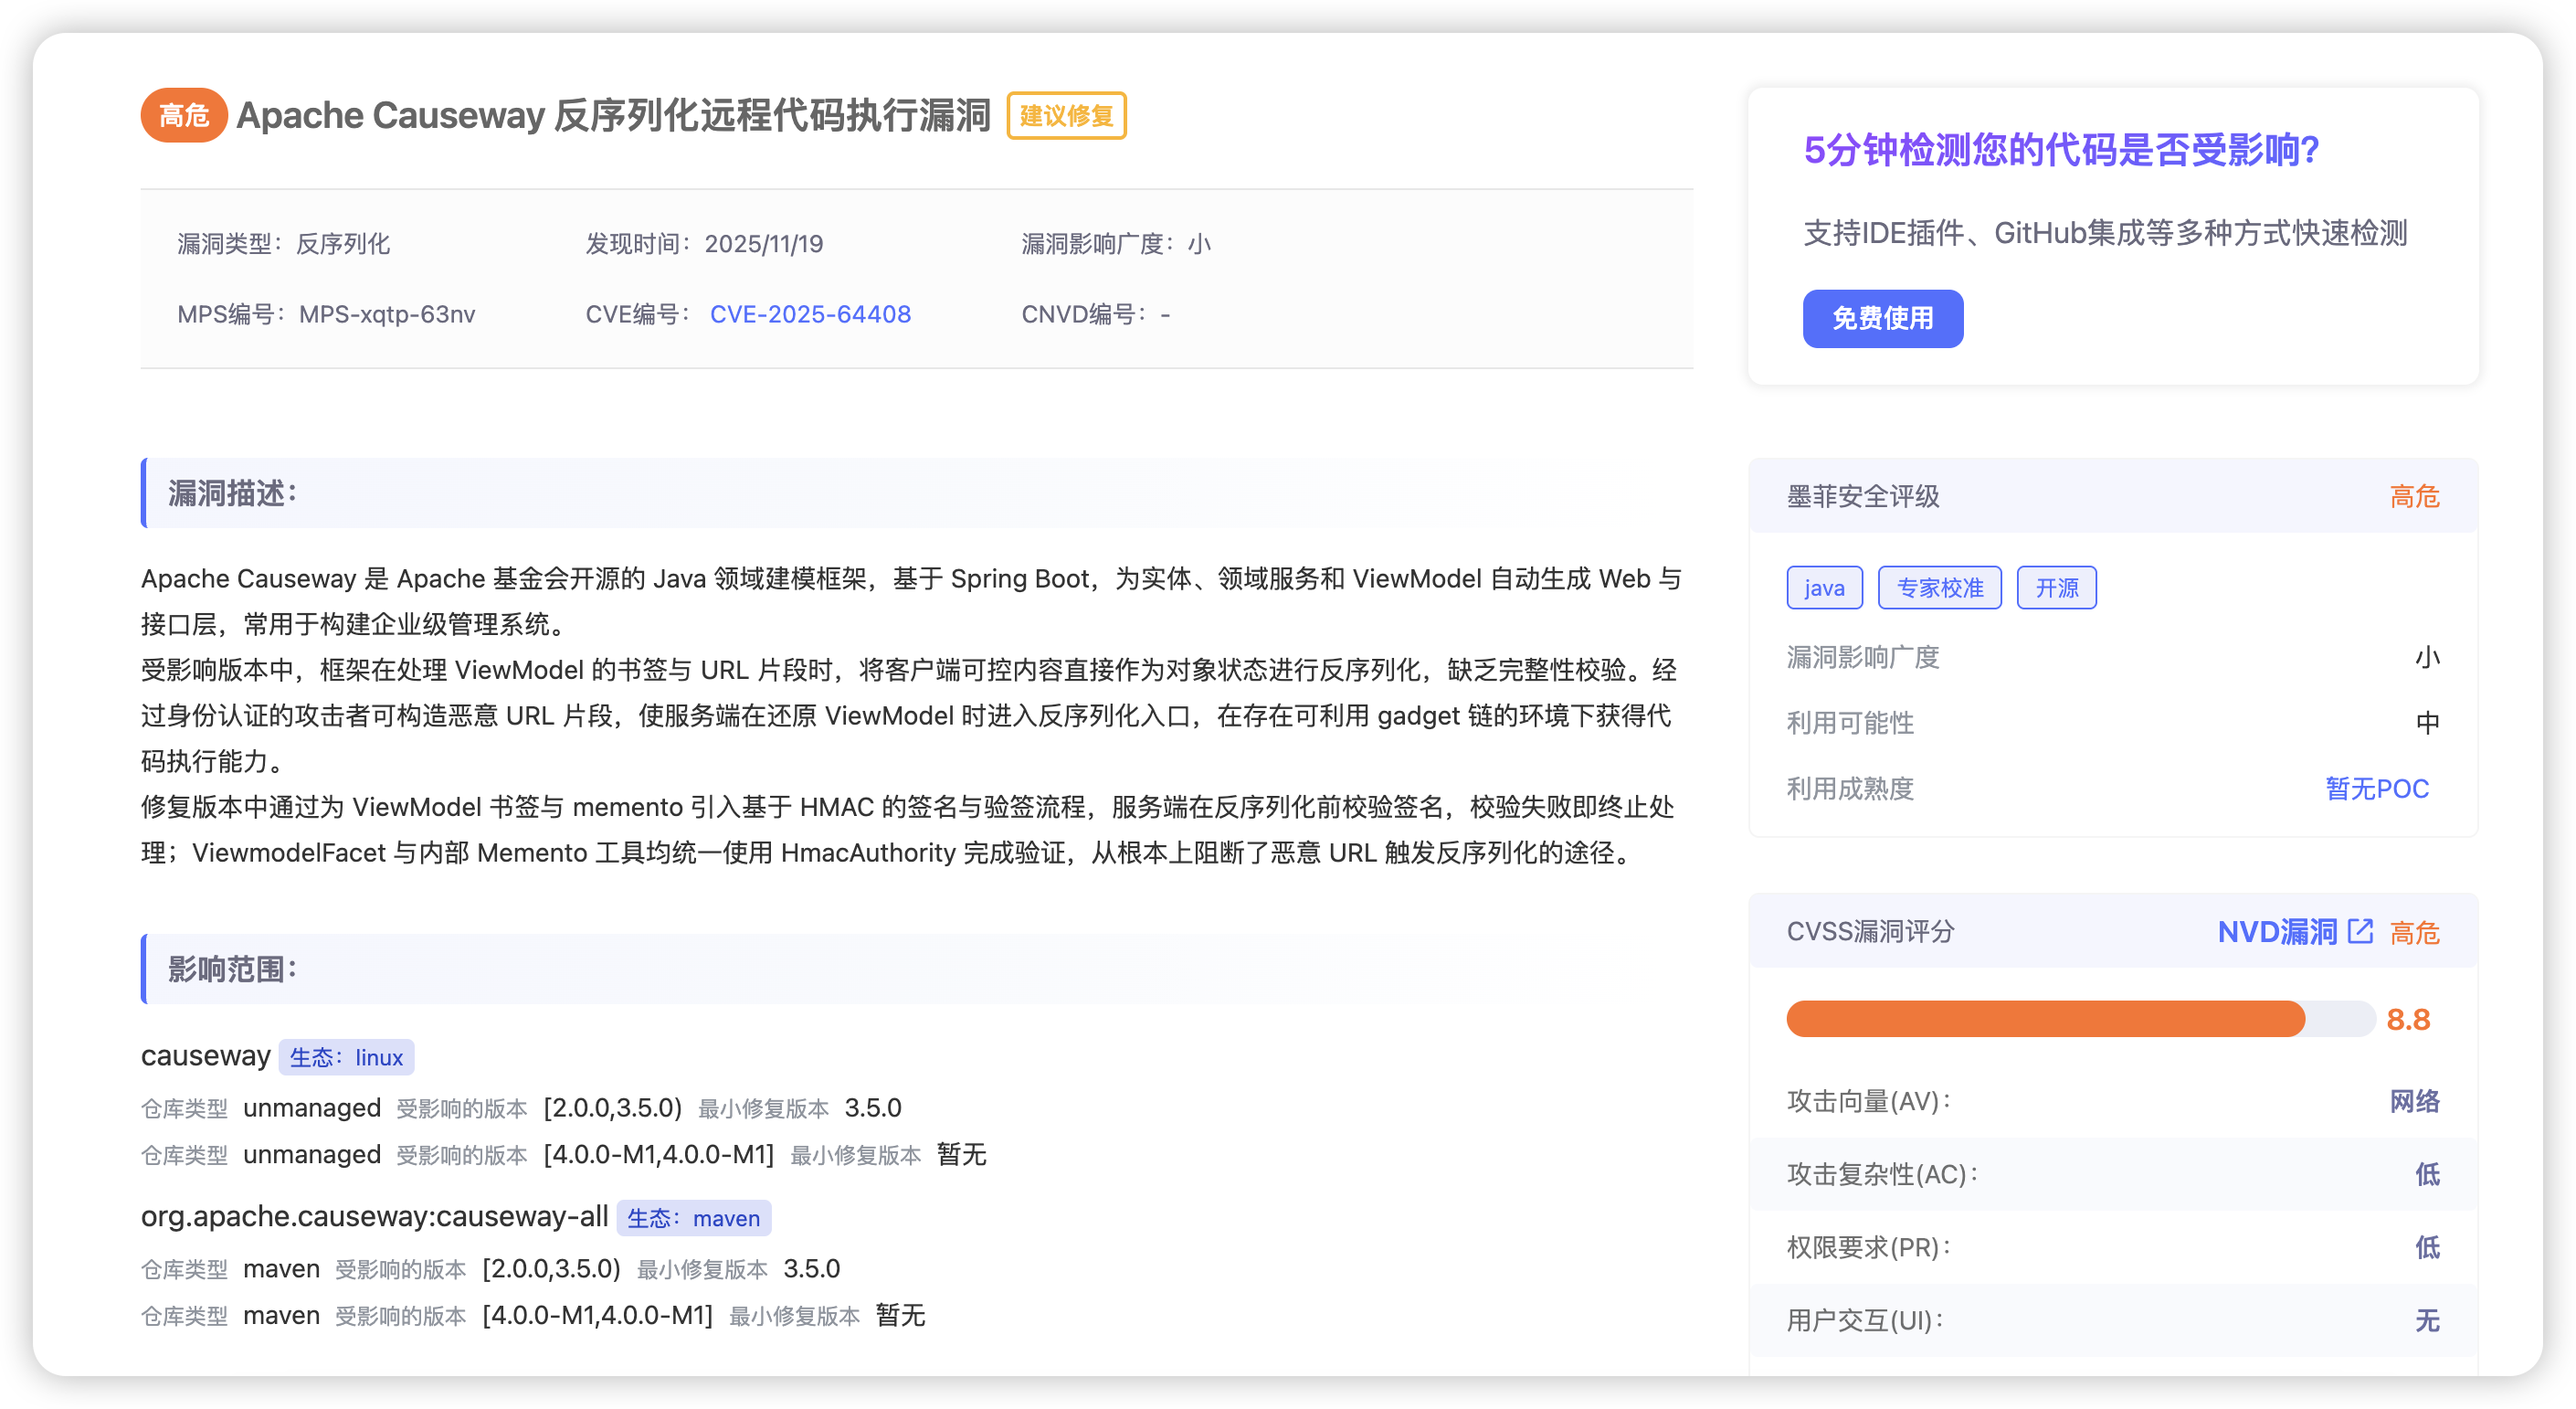
Task: Click the 开源 tag
Action: pyautogui.click(x=2056, y=588)
